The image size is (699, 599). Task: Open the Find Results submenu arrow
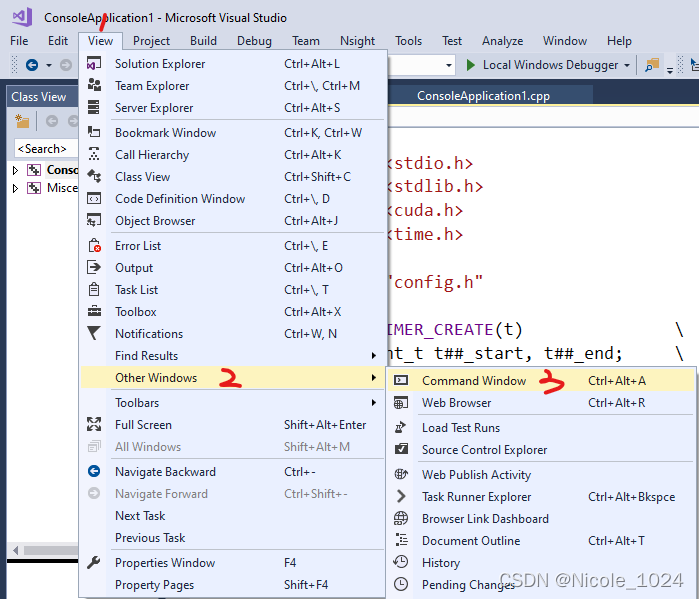tap(374, 356)
